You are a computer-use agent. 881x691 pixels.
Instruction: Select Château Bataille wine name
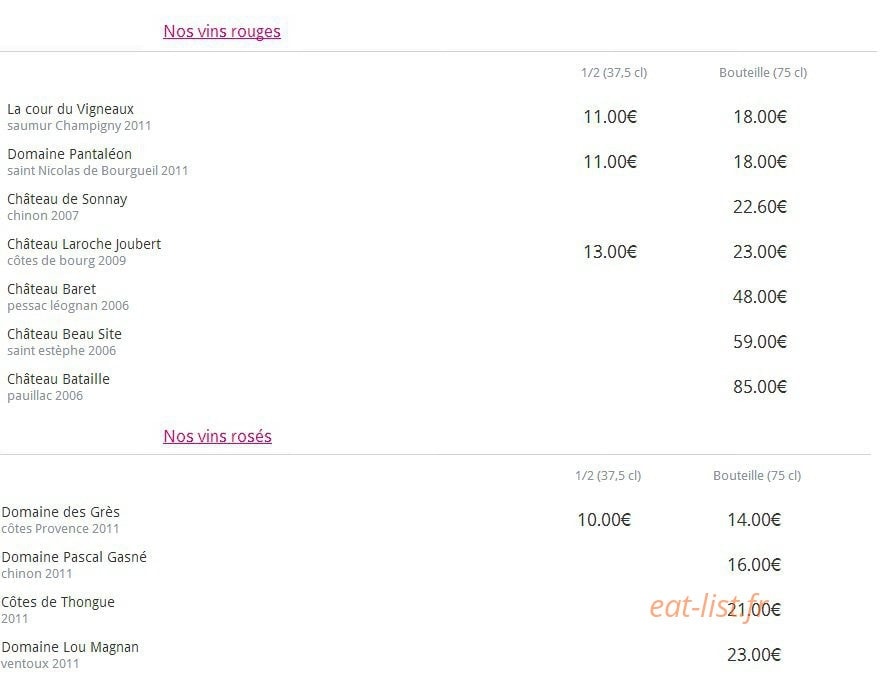point(58,379)
